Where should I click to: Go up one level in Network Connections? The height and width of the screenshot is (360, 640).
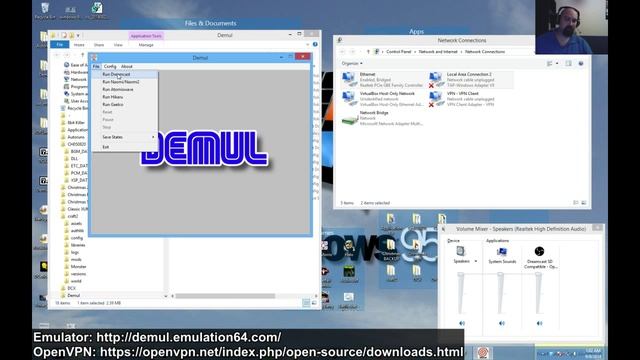tap(368, 52)
